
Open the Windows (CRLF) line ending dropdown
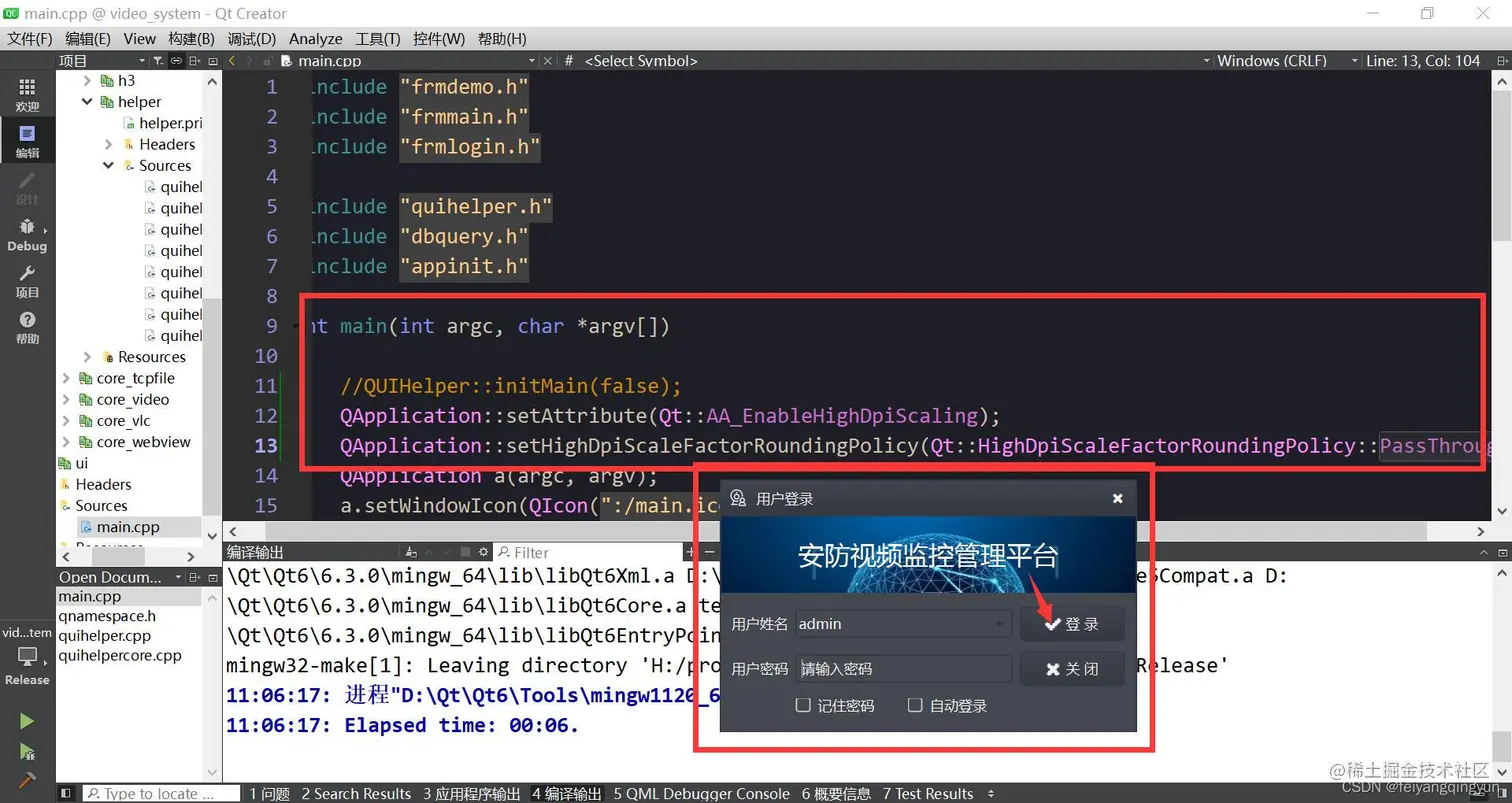[x=1275, y=60]
